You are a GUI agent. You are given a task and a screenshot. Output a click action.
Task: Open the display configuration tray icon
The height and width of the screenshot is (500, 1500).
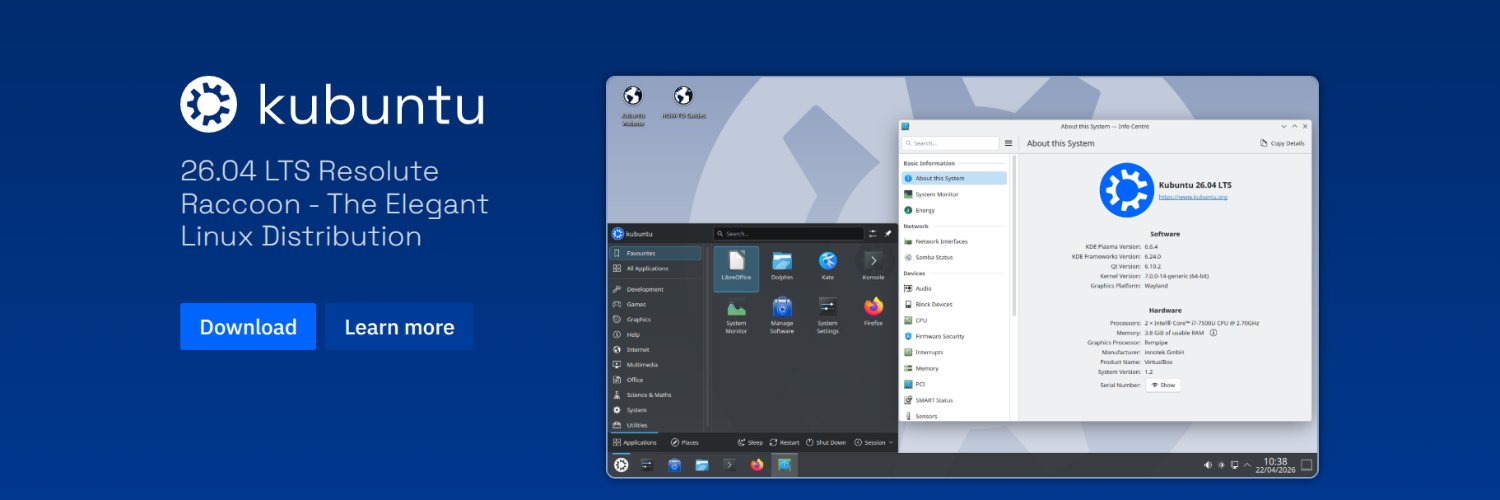(1235, 465)
